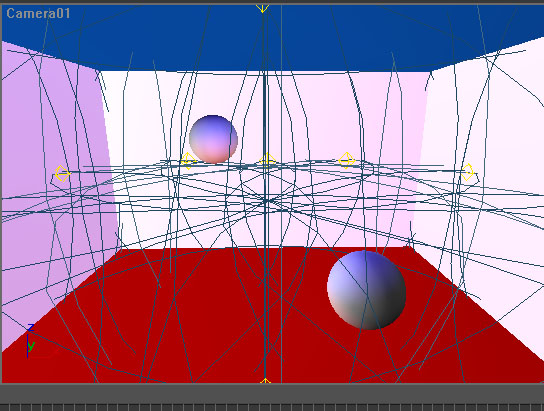Select the light gizmo beside the small sphere
This screenshot has width=544, height=411.
[x=188, y=161]
